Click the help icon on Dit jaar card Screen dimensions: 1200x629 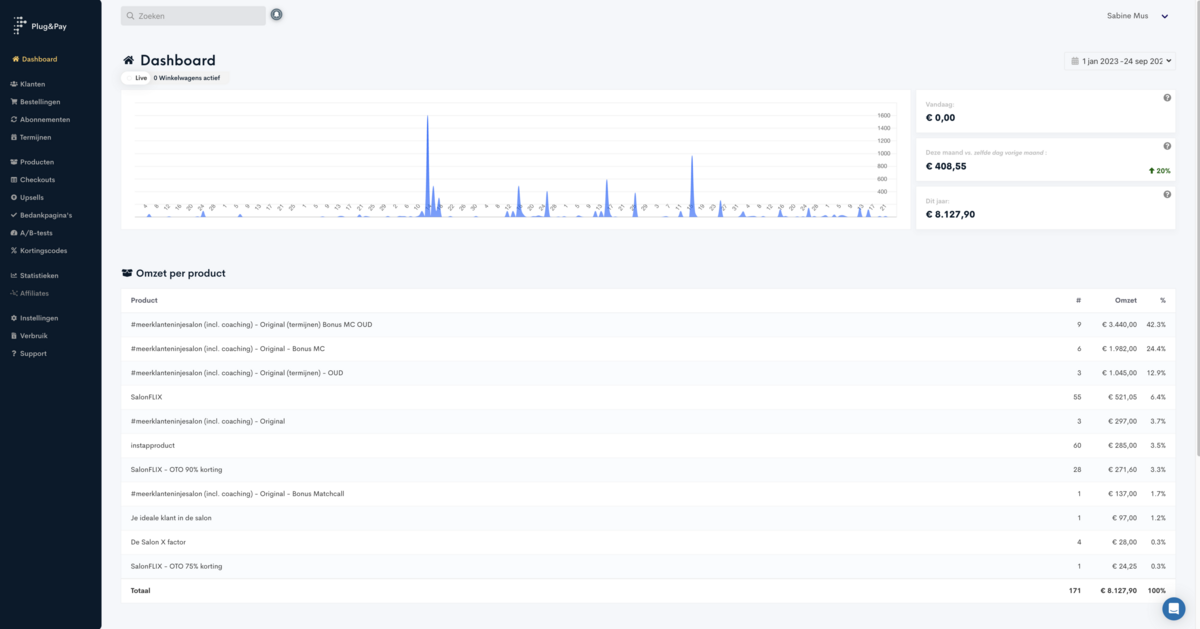point(1167,194)
